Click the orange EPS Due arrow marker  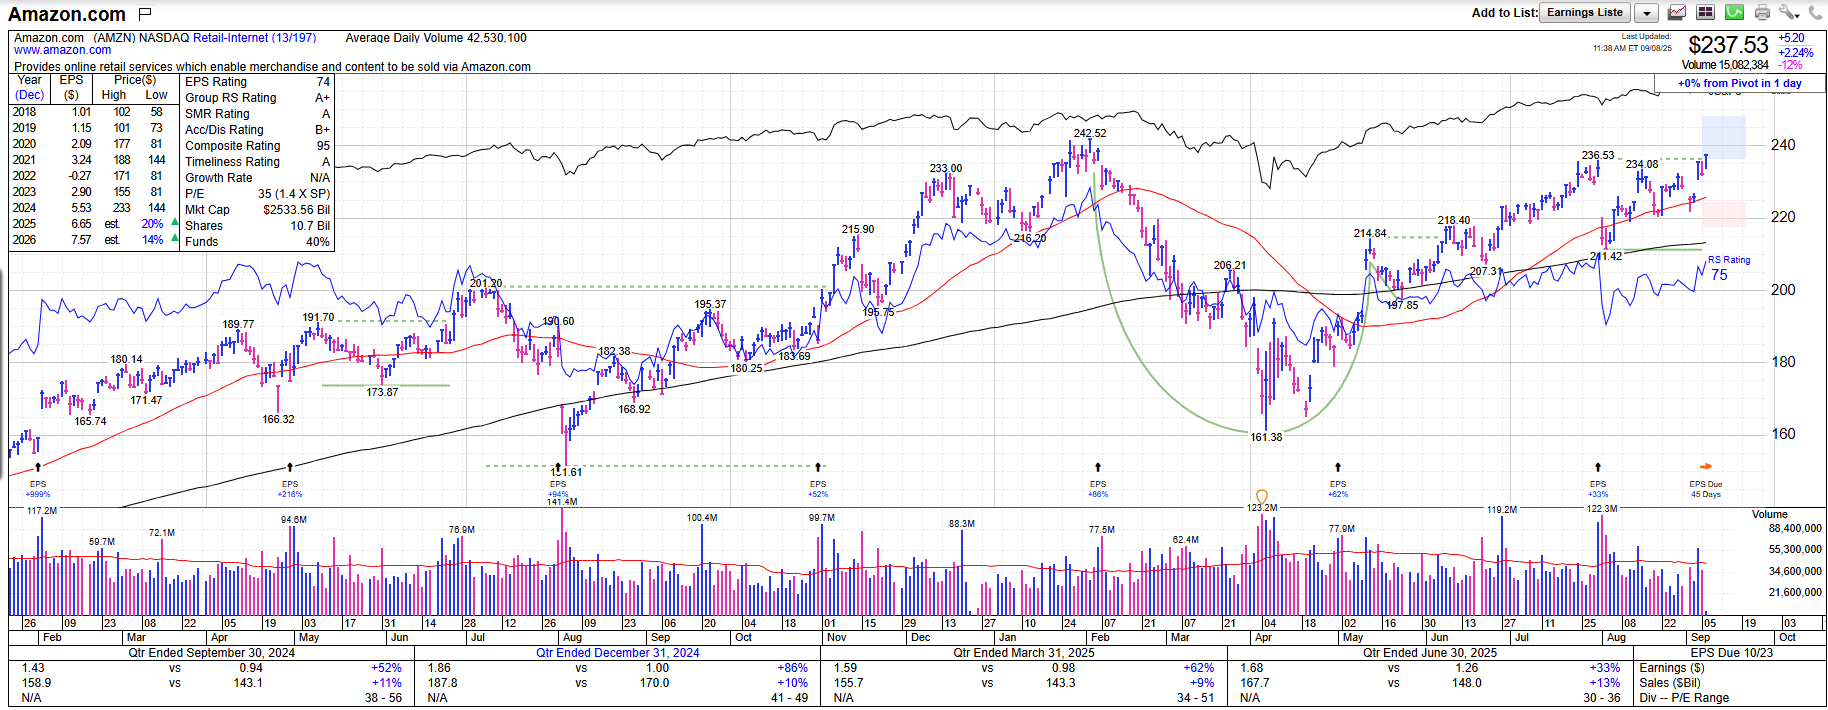coord(1706,466)
